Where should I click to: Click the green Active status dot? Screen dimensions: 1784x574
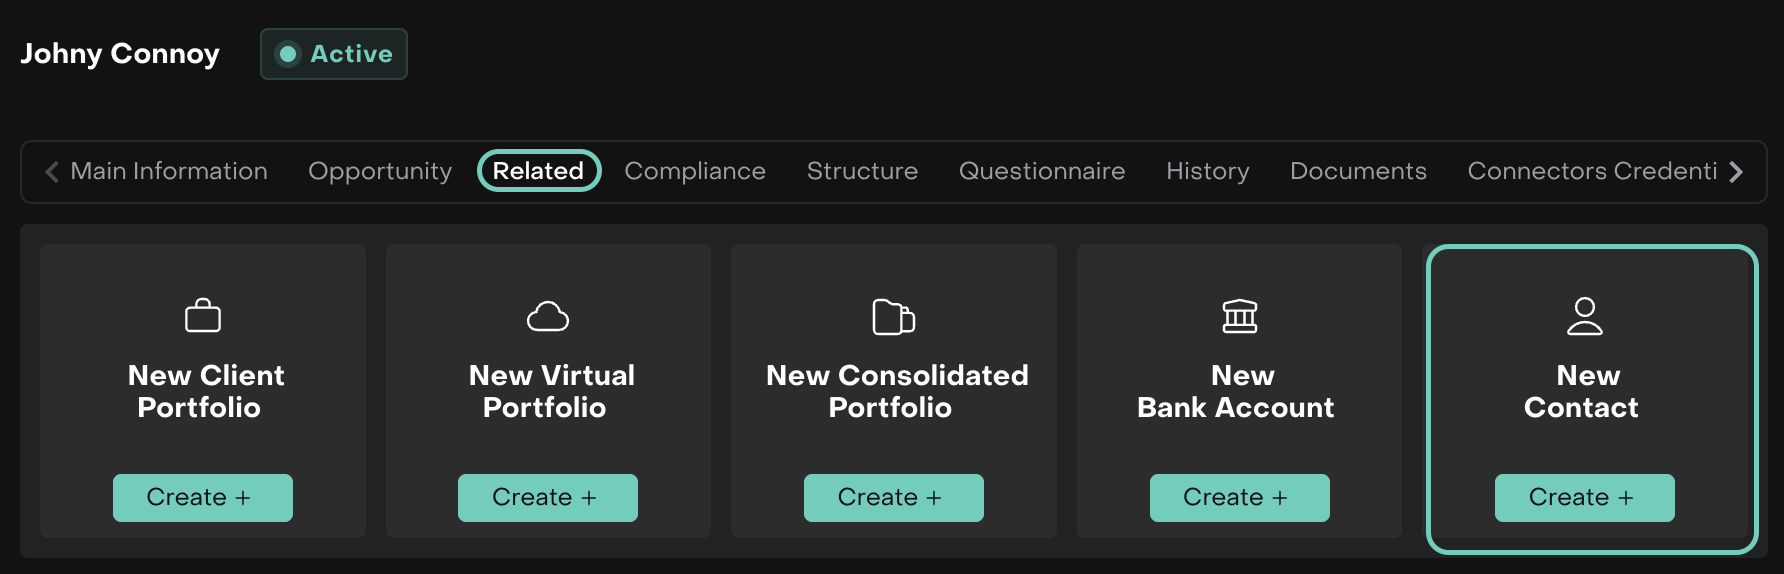[288, 54]
